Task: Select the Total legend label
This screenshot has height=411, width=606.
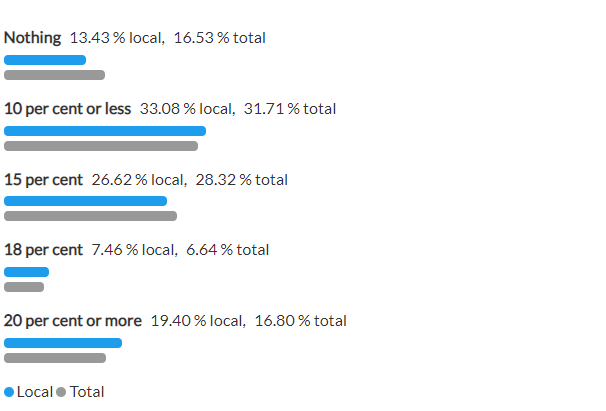Action: 87,392
